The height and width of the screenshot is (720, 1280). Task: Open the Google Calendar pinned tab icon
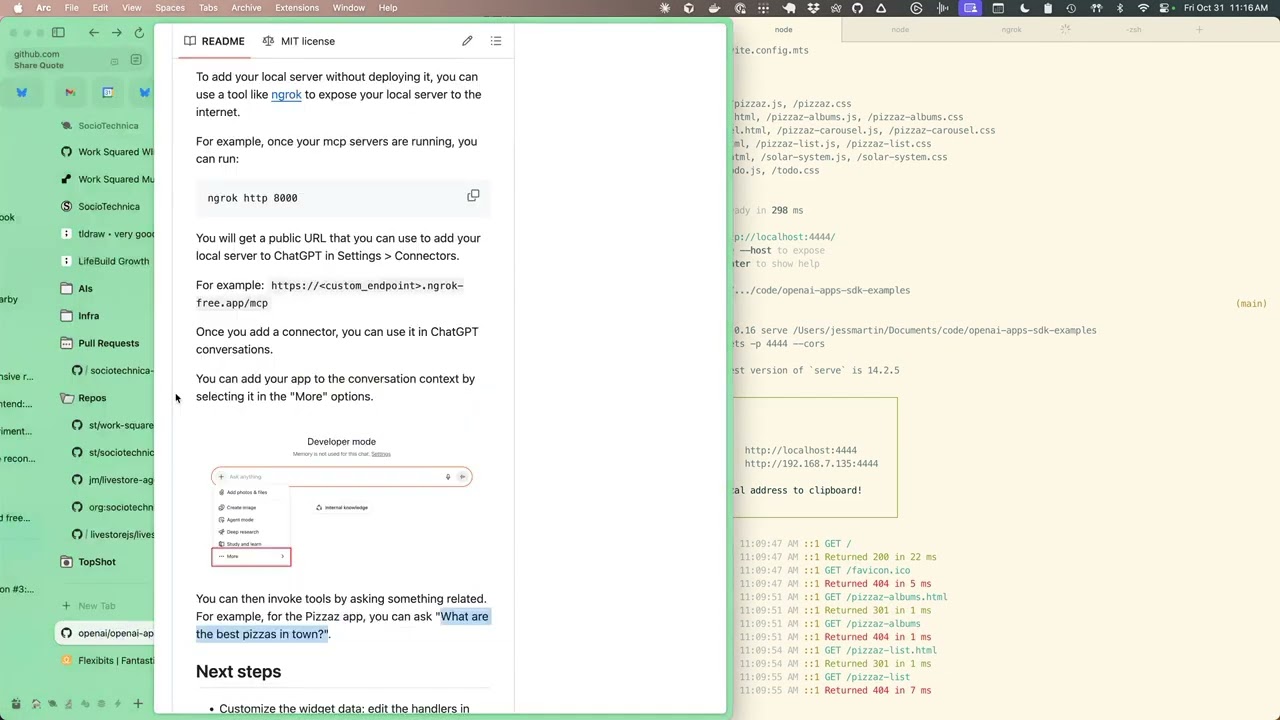pos(108,92)
